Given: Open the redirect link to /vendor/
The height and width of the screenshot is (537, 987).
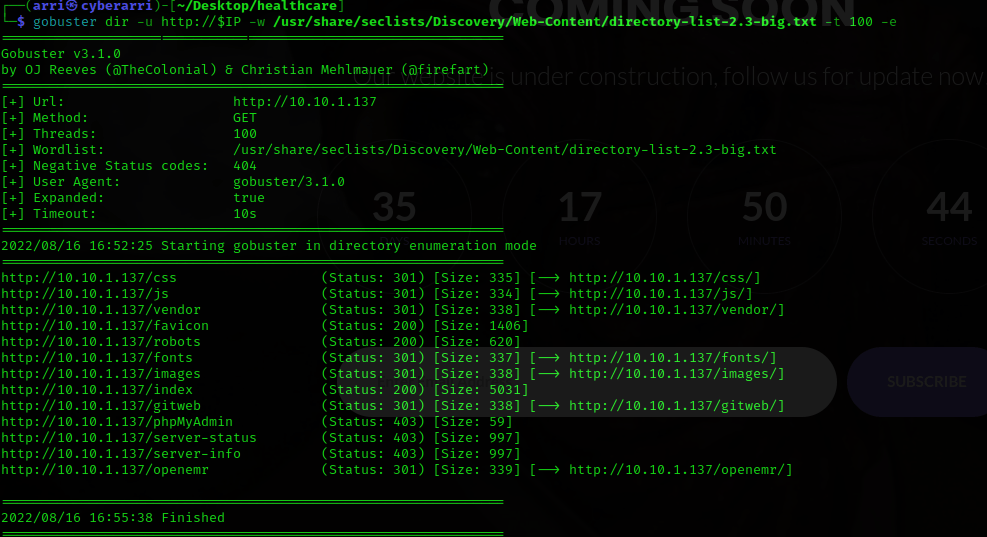Looking at the screenshot, I should click(x=676, y=310).
